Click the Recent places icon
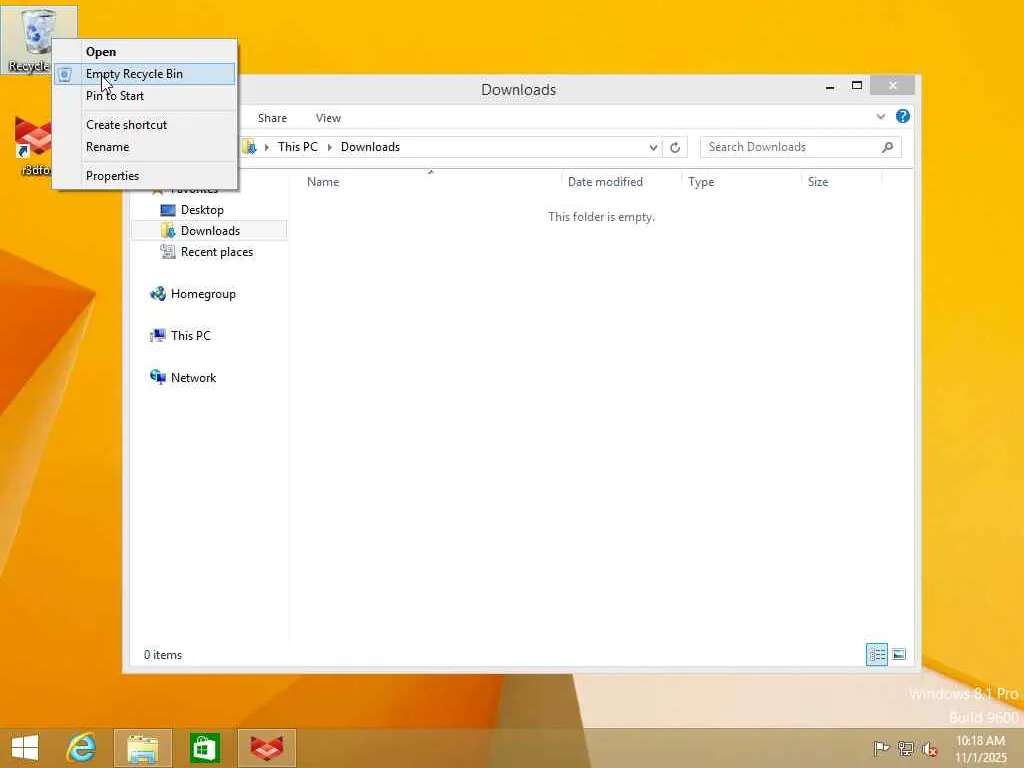This screenshot has width=1024, height=768. point(168,251)
